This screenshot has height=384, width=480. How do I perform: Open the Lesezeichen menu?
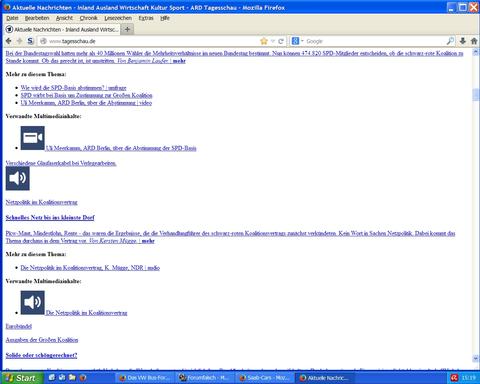(118, 18)
